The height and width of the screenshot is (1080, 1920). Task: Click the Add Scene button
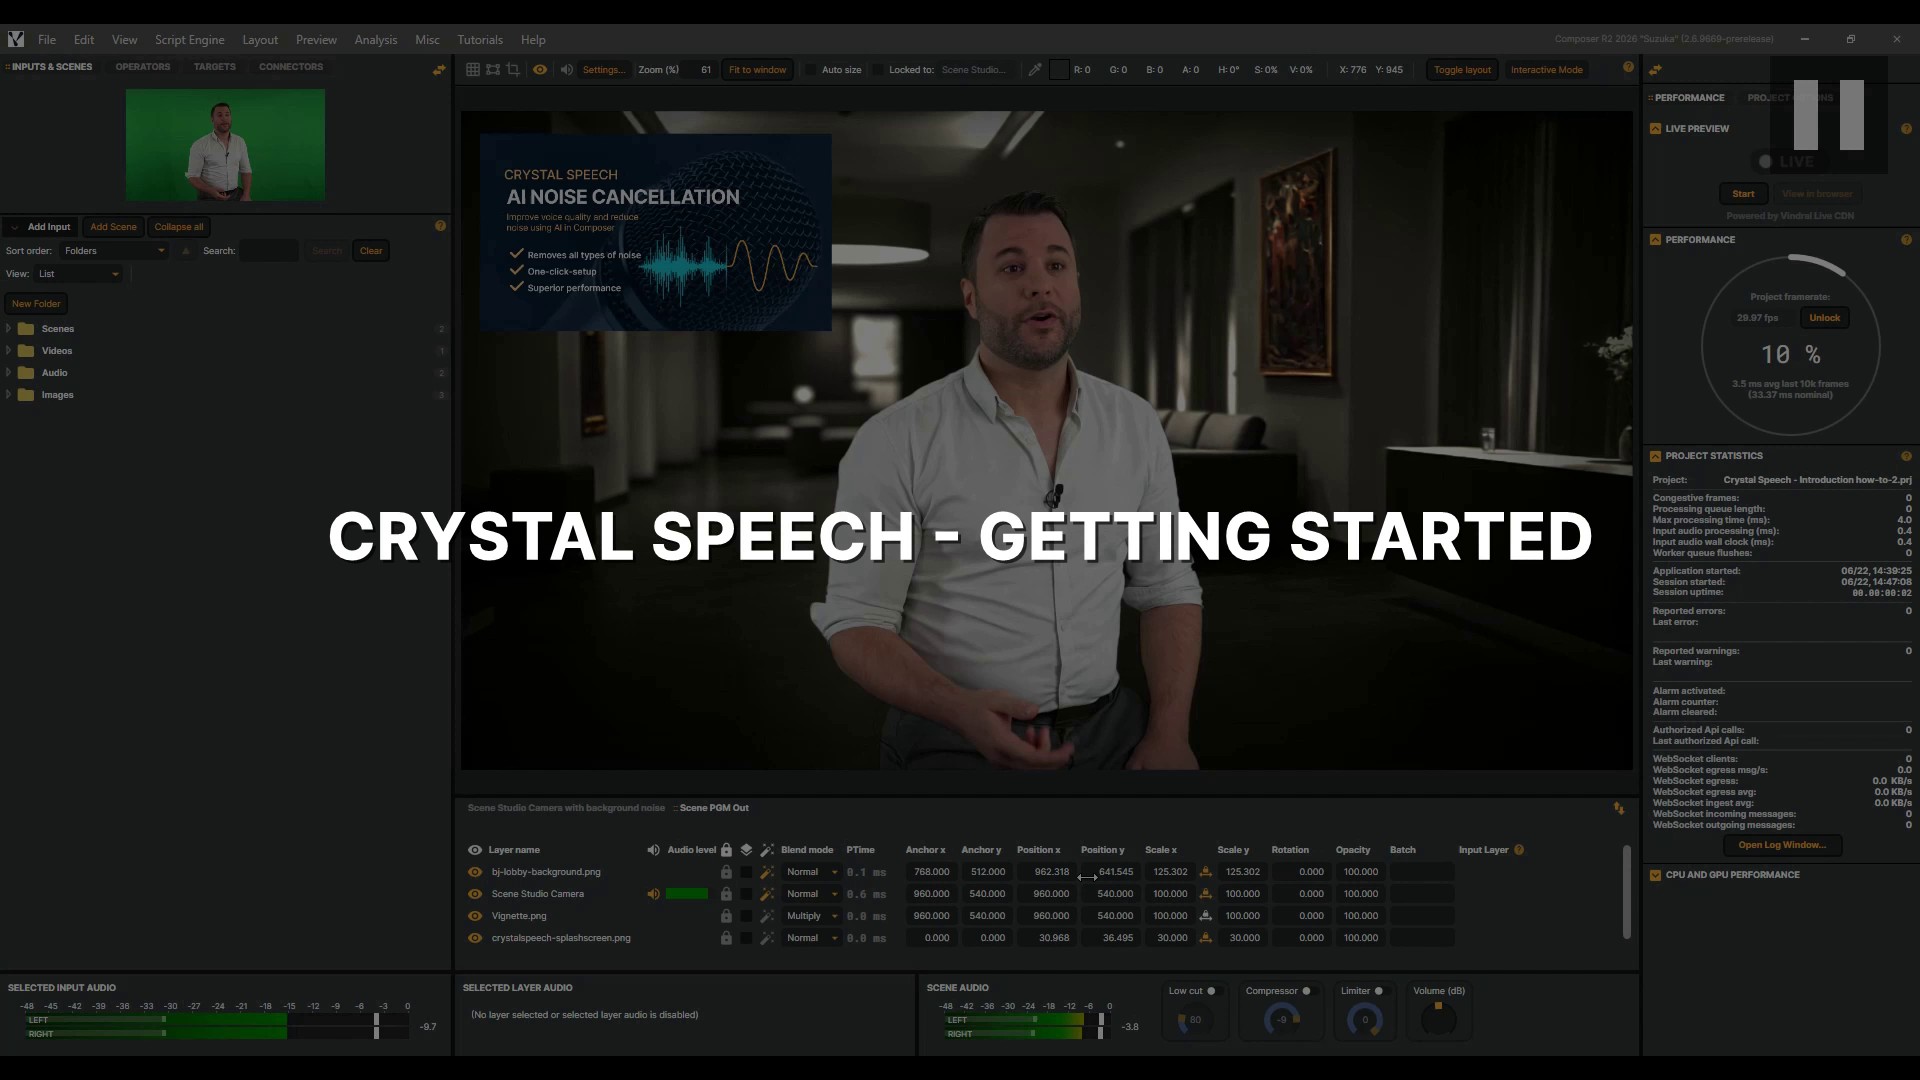[x=113, y=227]
